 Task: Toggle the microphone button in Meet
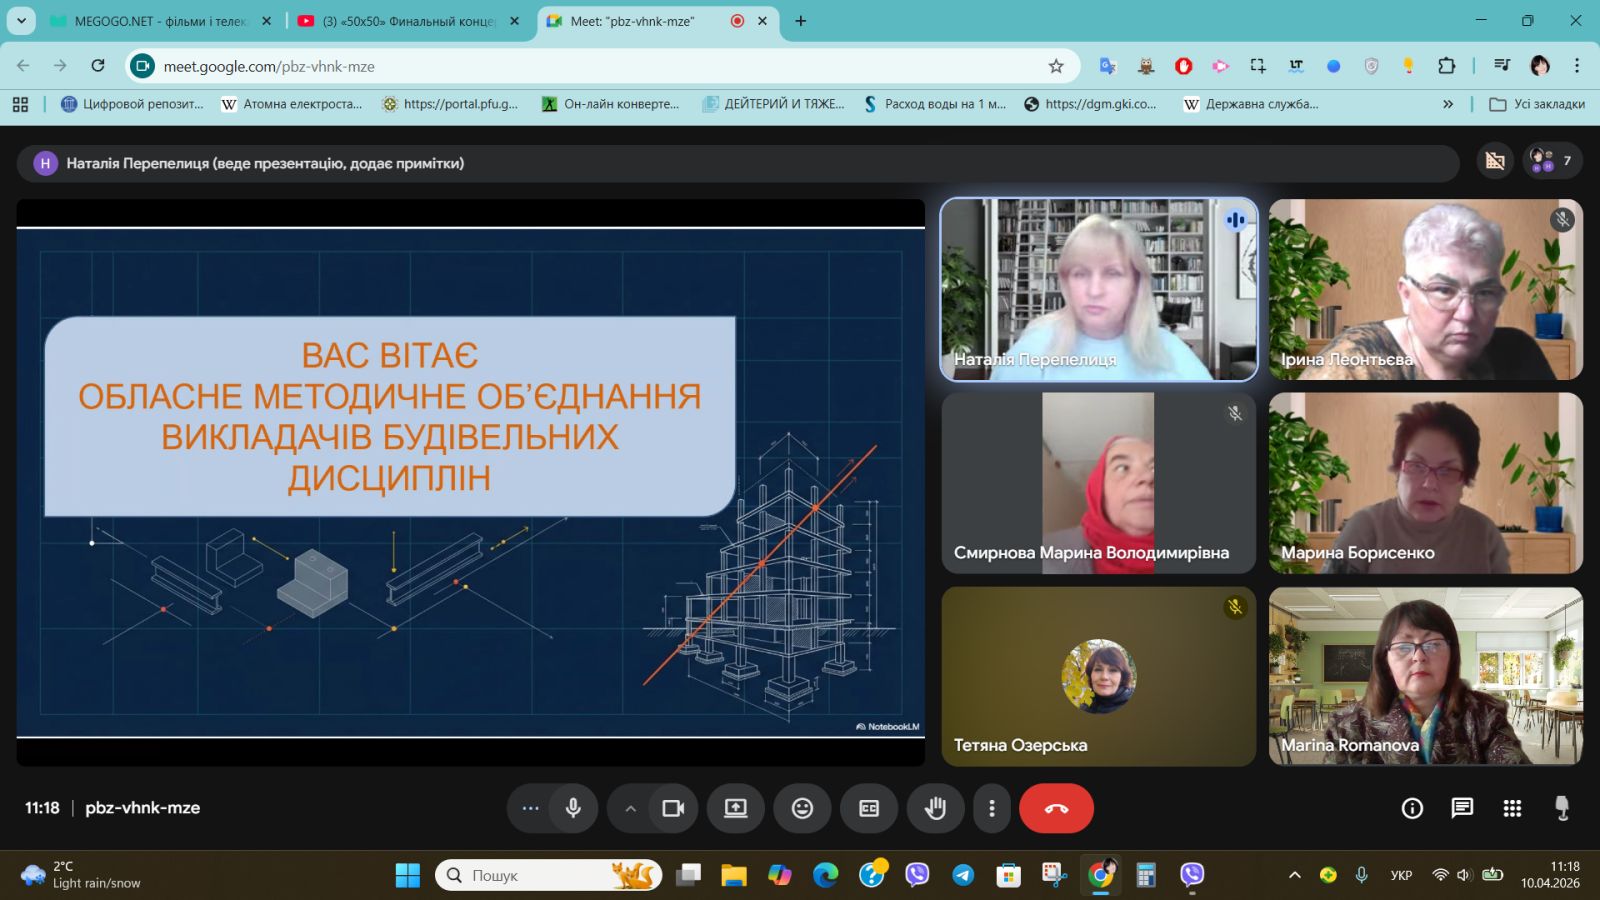pyautogui.click(x=573, y=808)
